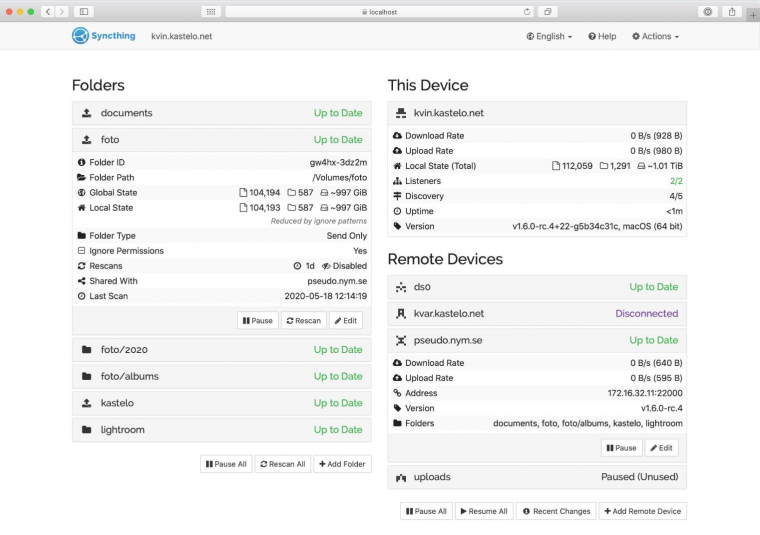Image resolution: width=760 pixels, height=535 pixels.
Task: Click the Safari downloads icon
Action: pyautogui.click(x=708, y=11)
